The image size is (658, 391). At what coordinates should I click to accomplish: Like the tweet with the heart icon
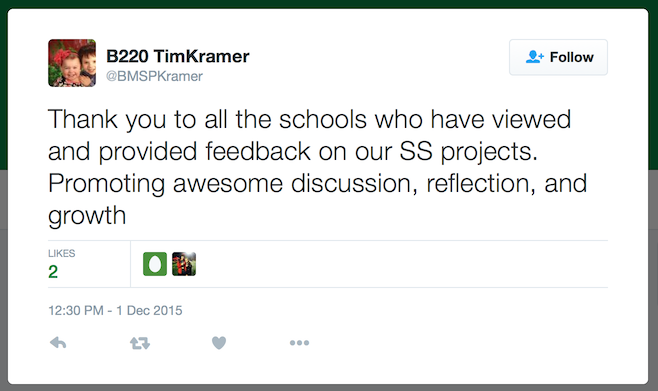tap(219, 343)
